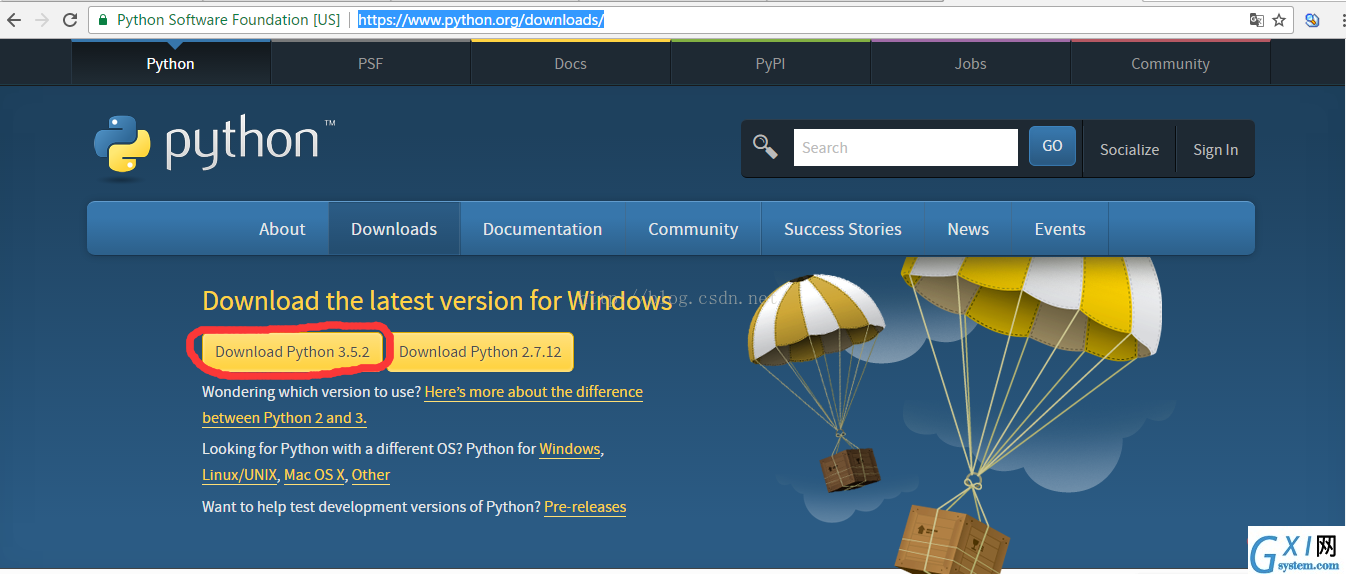Open the Success Stories menu

click(842, 229)
